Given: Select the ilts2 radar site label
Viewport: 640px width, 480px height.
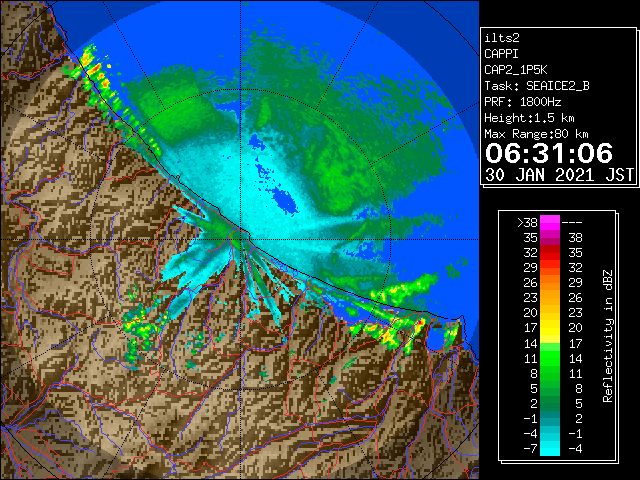Looking at the screenshot, I should (x=502, y=38).
